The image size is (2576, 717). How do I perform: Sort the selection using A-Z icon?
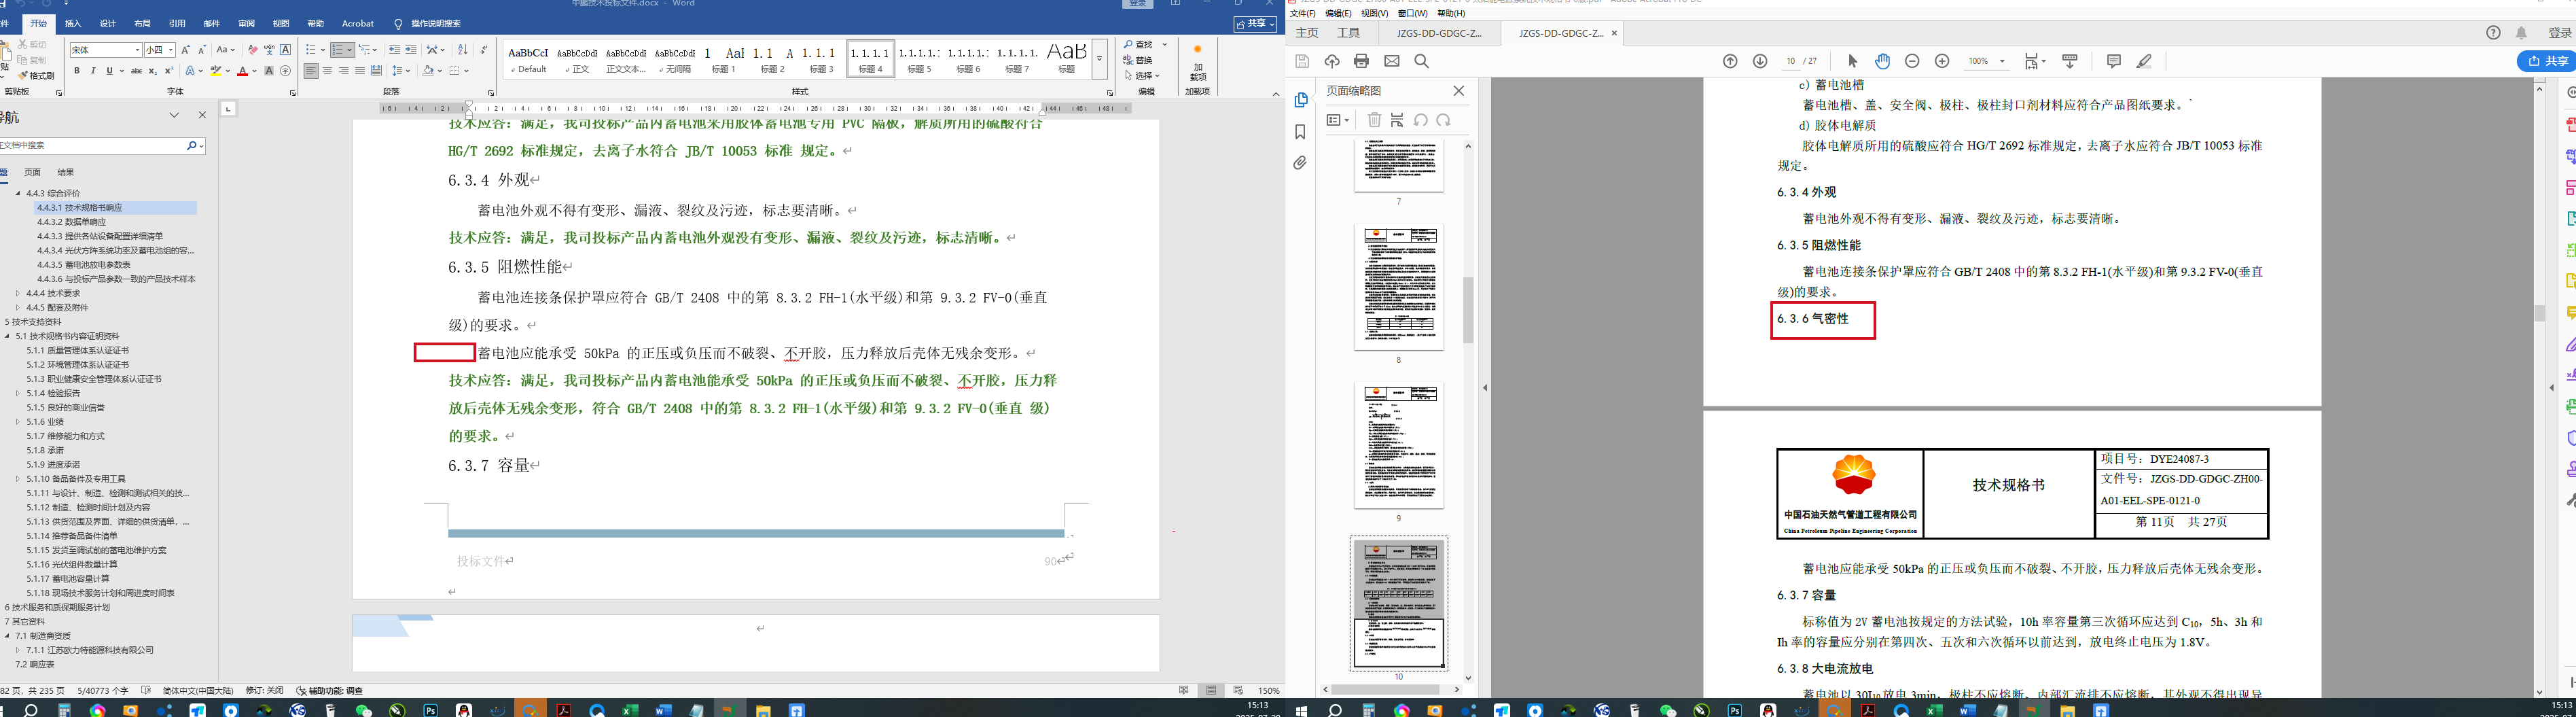(462, 50)
